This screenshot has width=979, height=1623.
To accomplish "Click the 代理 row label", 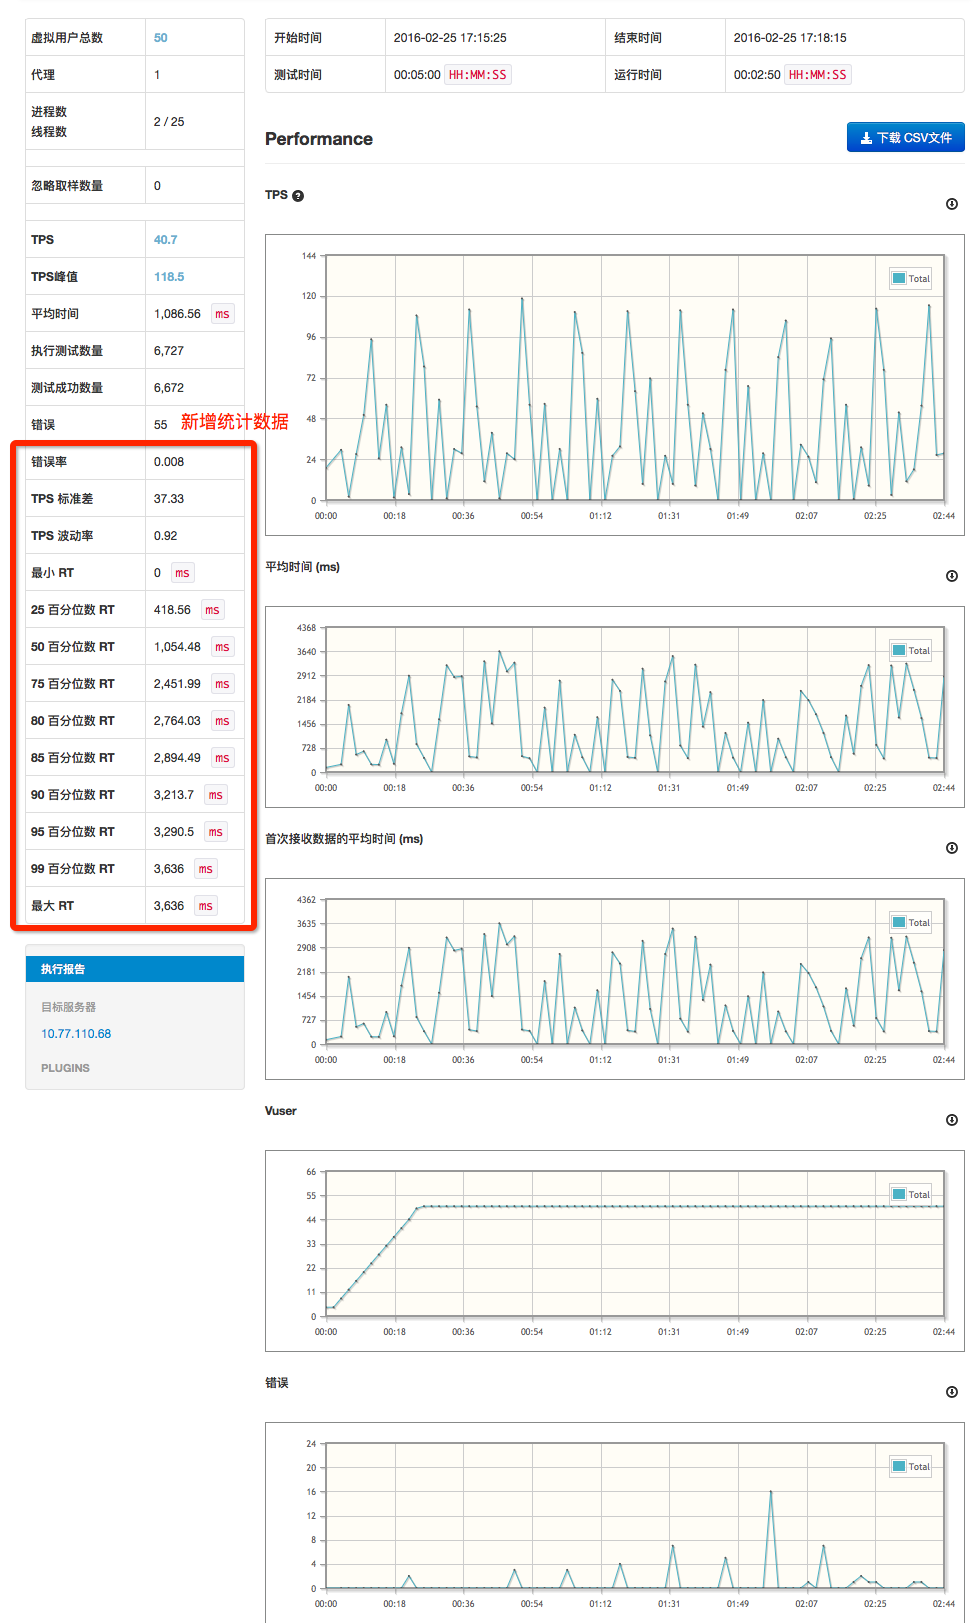I will (x=43, y=75).
